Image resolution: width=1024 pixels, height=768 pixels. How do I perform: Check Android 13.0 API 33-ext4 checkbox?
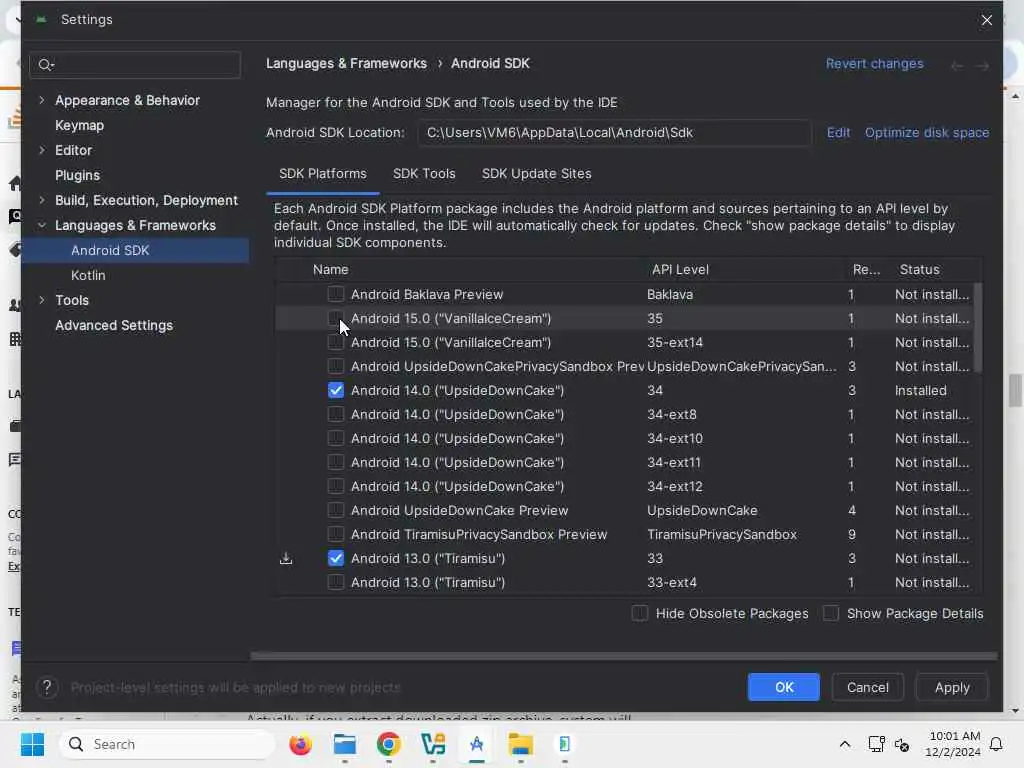tap(336, 583)
